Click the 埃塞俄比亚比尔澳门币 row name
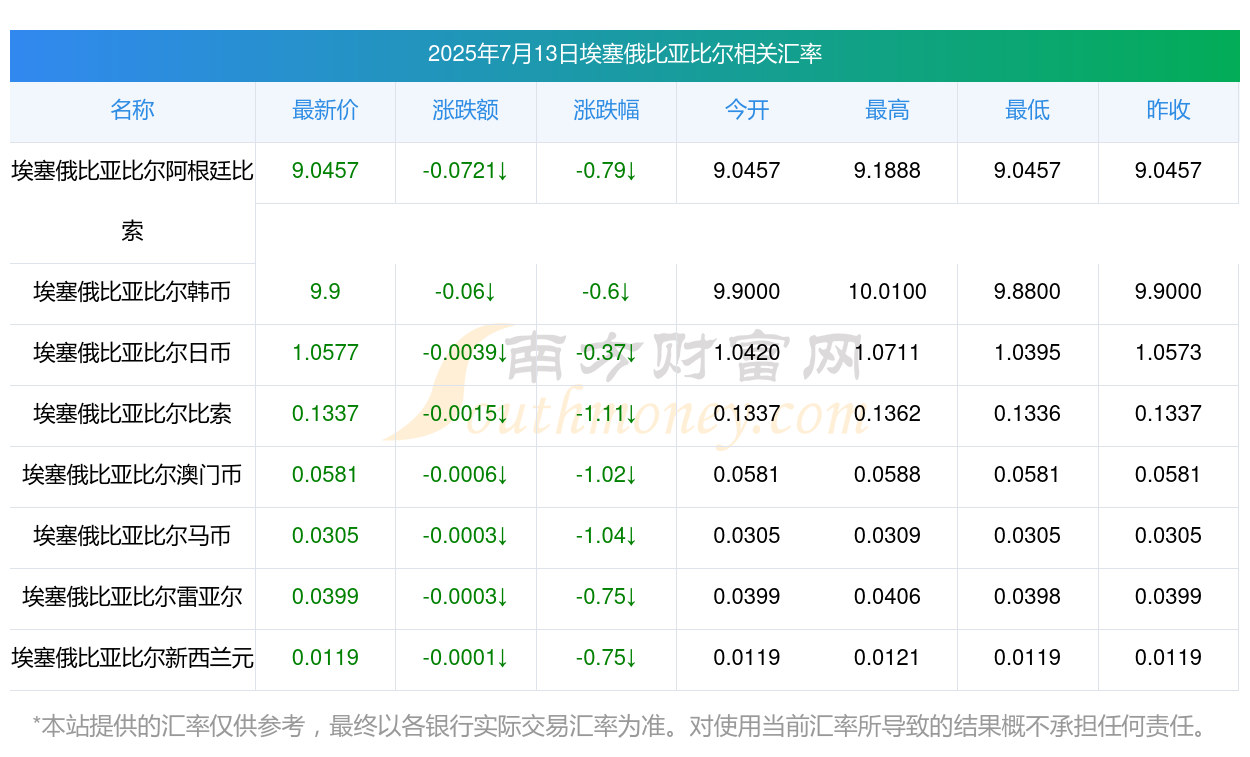Screen dimensions: 1250x757 tap(132, 475)
